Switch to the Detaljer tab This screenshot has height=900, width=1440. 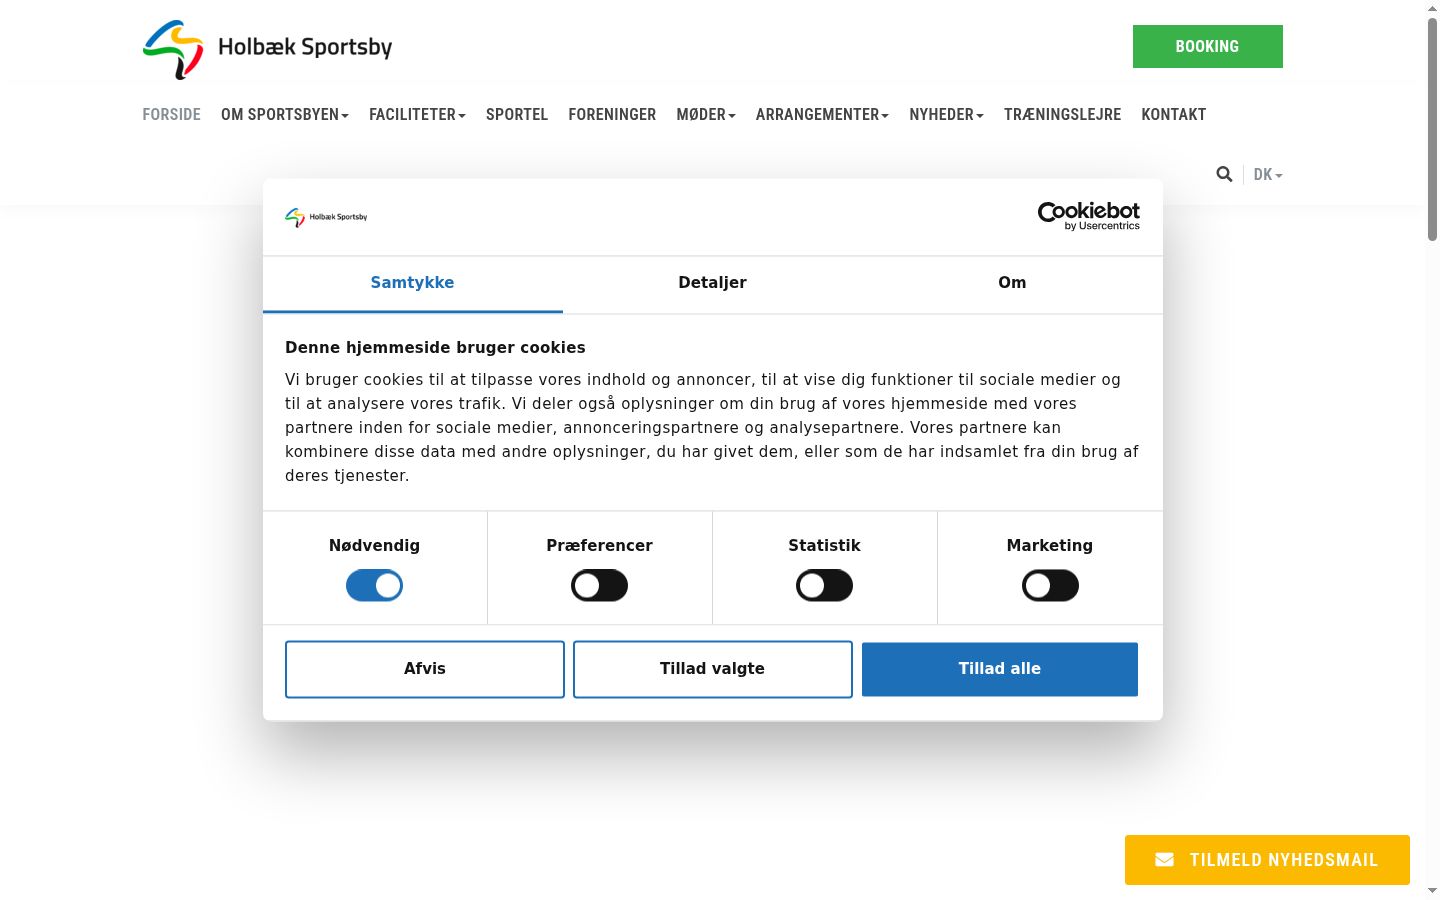click(712, 284)
